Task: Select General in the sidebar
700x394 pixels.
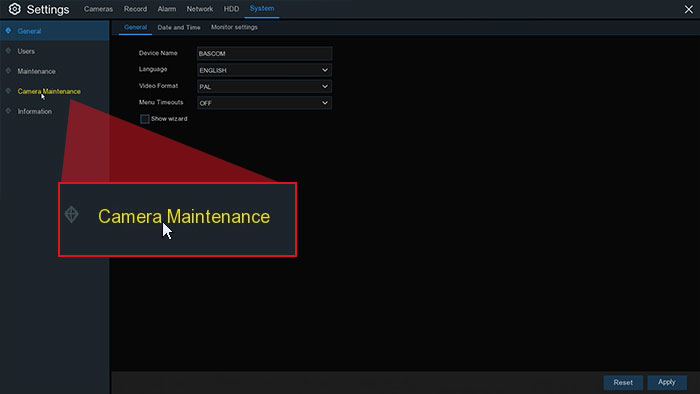Action: [x=54, y=31]
